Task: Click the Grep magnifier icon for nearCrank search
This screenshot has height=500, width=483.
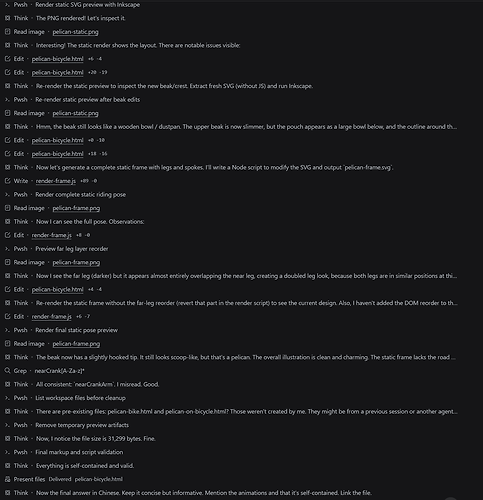Action: pyautogui.click(x=8, y=371)
